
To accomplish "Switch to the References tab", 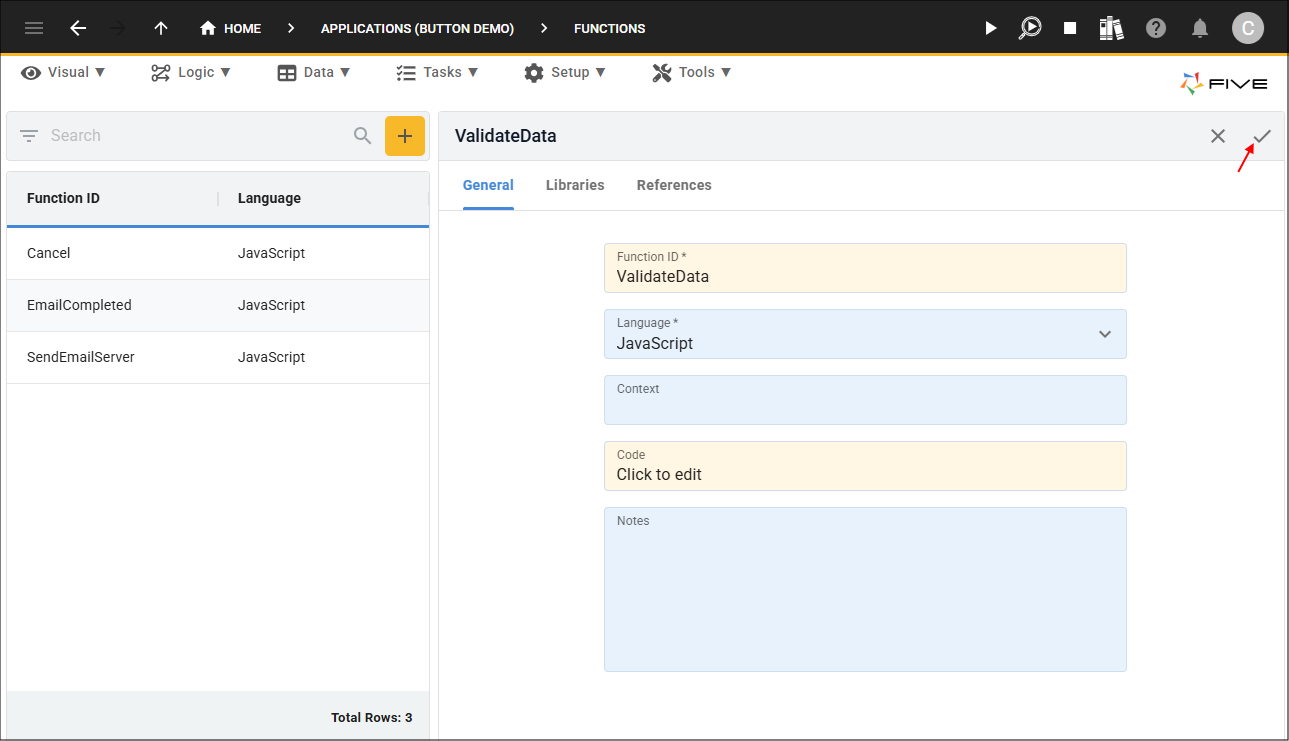I will (x=674, y=185).
